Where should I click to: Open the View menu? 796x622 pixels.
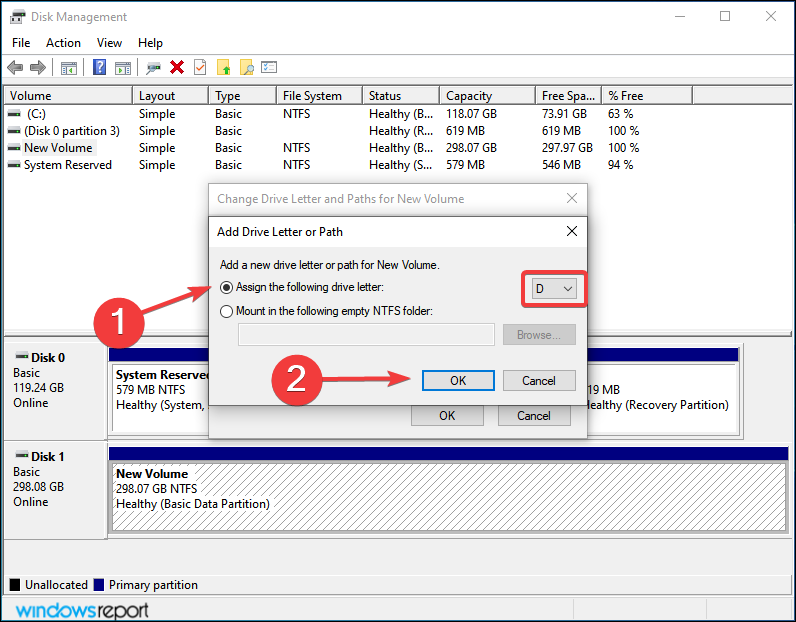[x=109, y=43]
